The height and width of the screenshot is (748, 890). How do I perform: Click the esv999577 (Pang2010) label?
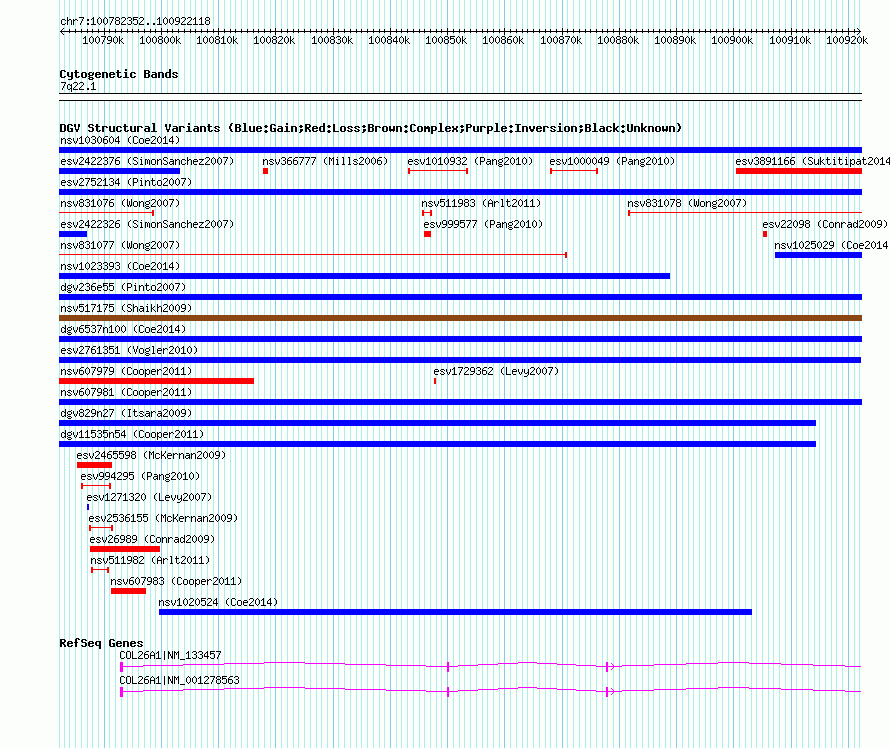[483, 224]
